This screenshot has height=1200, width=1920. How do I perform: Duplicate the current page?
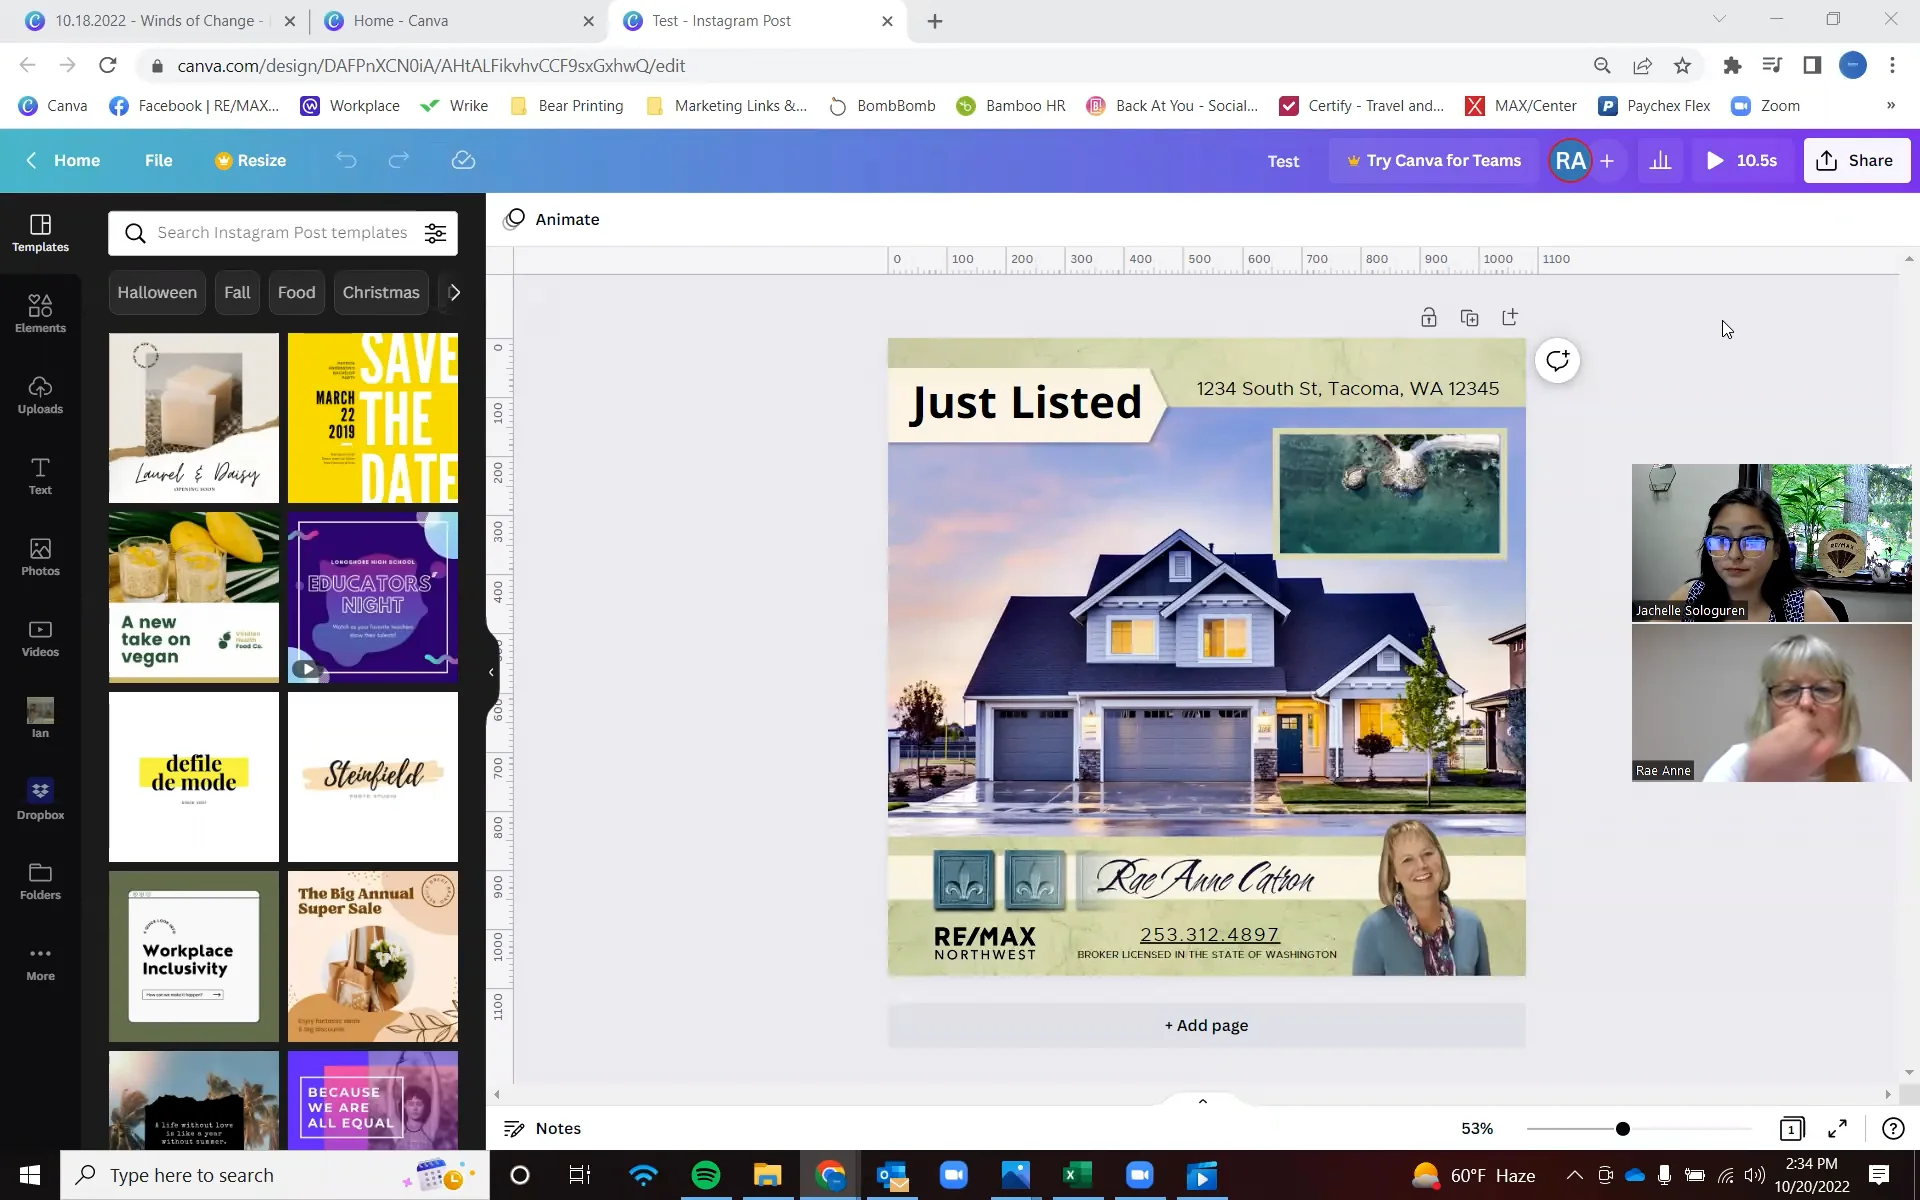click(1469, 316)
